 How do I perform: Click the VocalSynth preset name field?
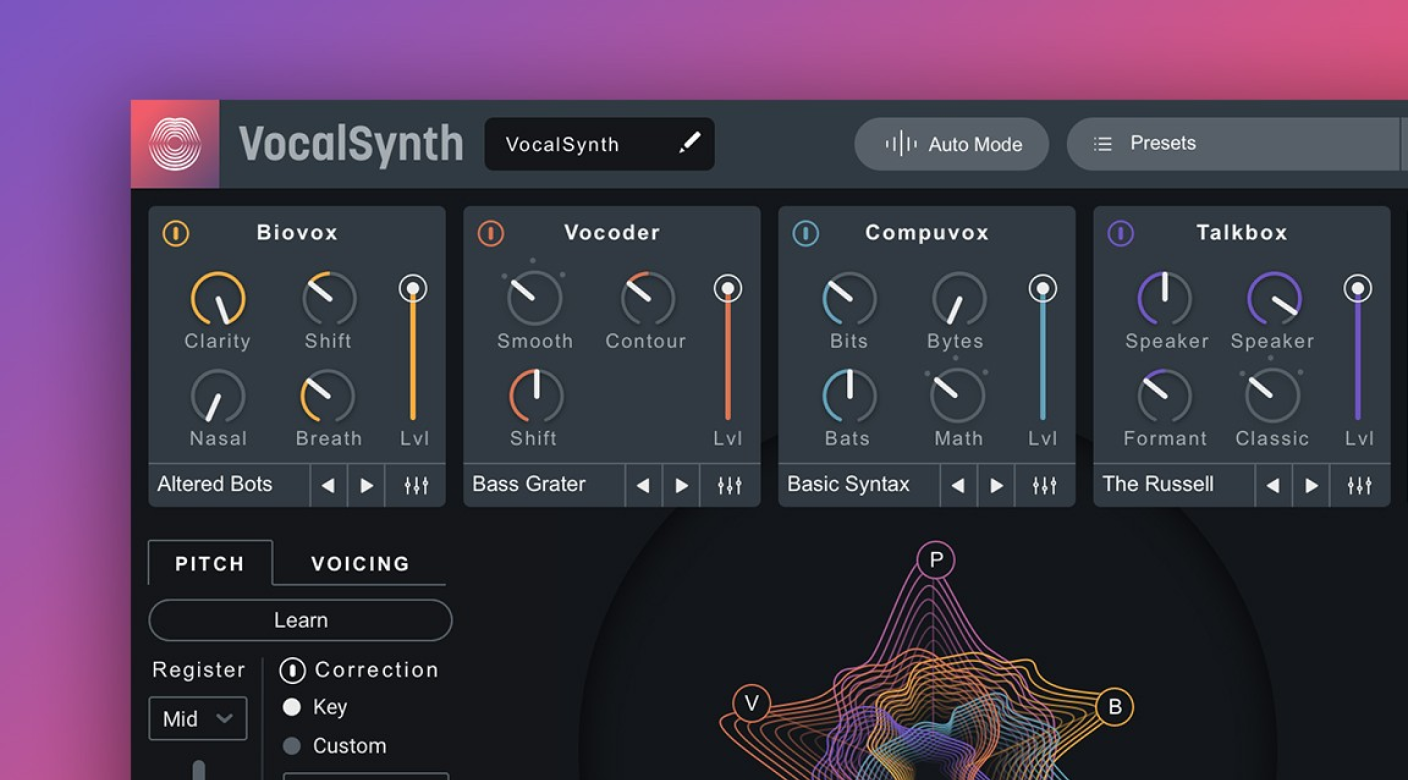[x=600, y=144]
